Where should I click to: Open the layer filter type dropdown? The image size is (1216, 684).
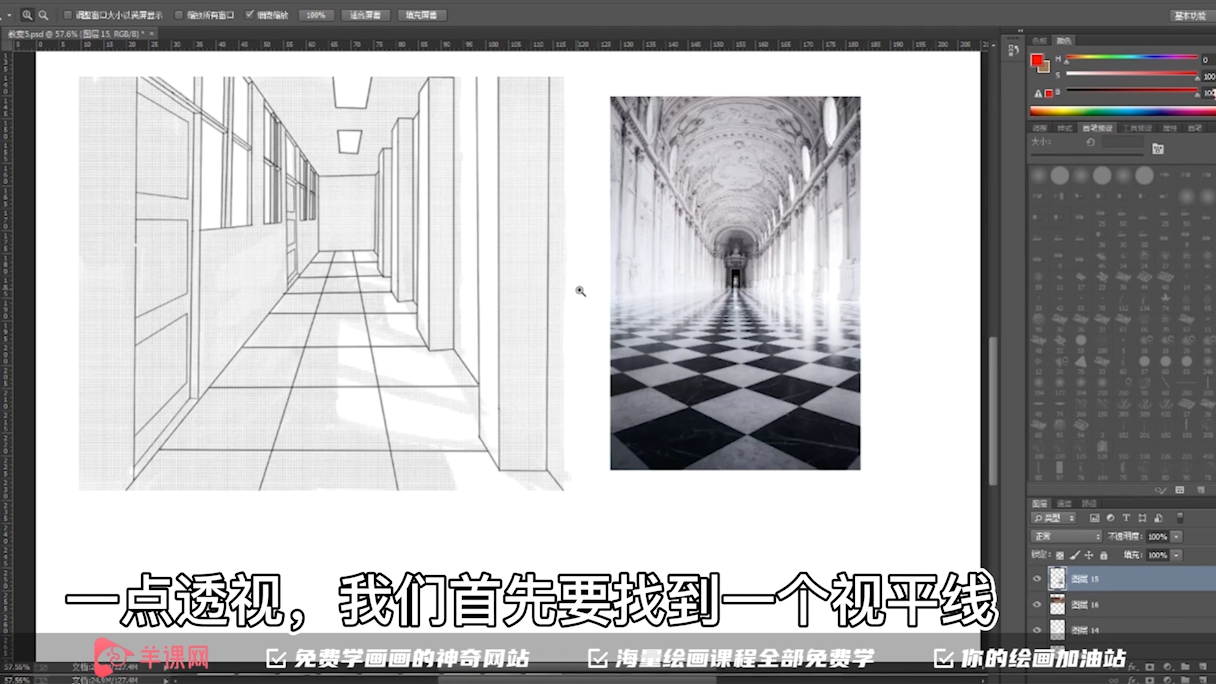pyautogui.click(x=1054, y=518)
